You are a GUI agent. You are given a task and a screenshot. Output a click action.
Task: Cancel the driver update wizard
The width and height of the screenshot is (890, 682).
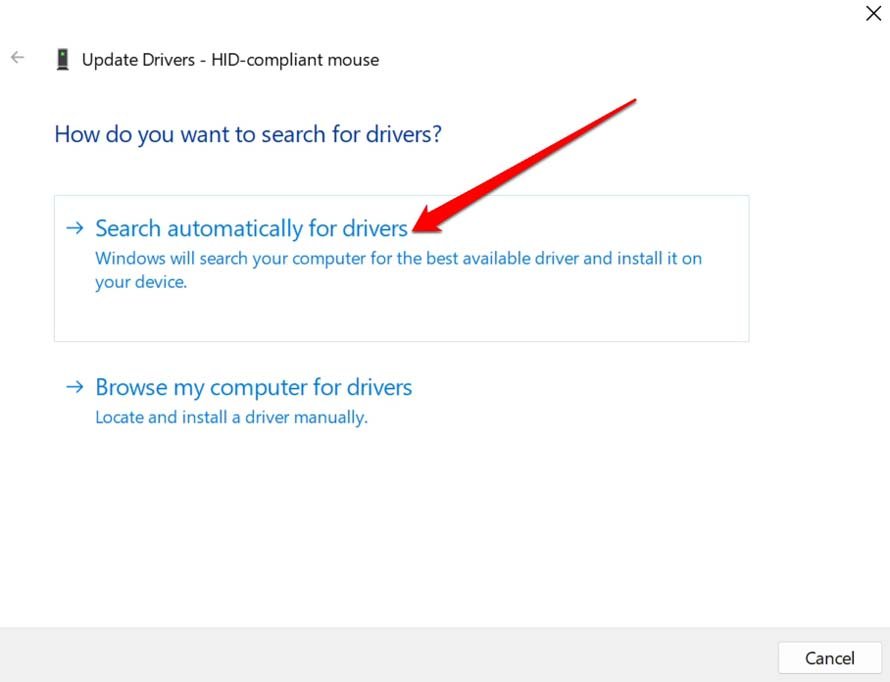click(829, 657)
